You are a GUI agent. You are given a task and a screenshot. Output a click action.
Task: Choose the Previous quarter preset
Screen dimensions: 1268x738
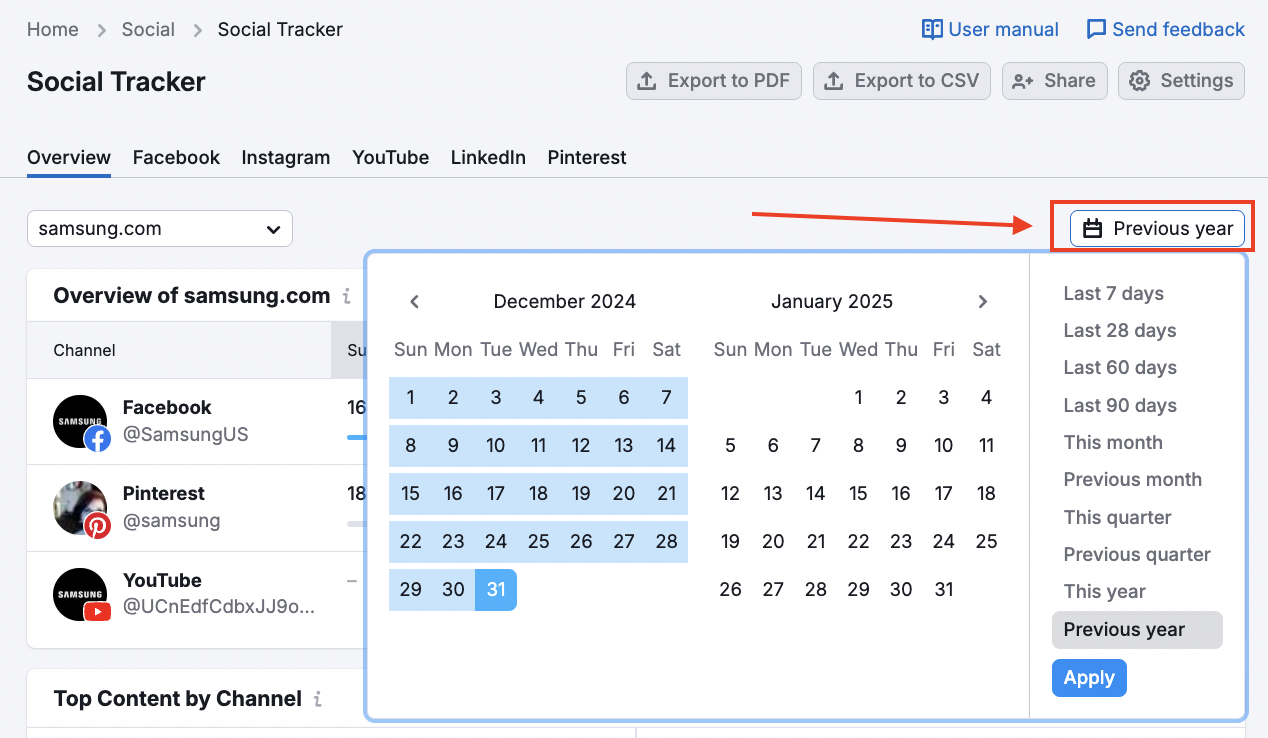tap(1137, 554)
